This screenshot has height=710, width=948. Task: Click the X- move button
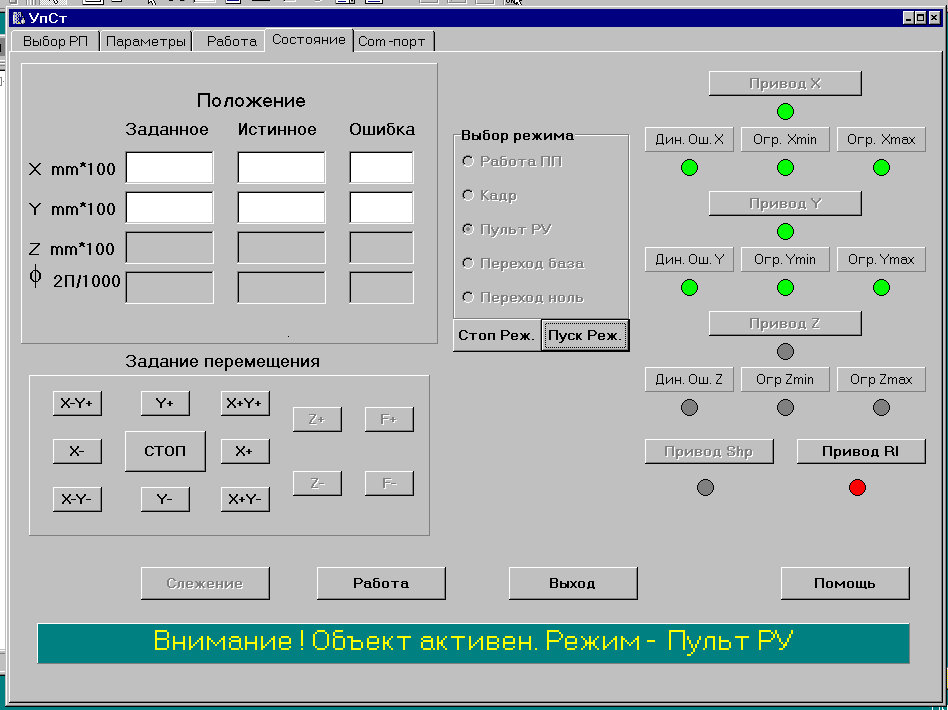point(77,451)
